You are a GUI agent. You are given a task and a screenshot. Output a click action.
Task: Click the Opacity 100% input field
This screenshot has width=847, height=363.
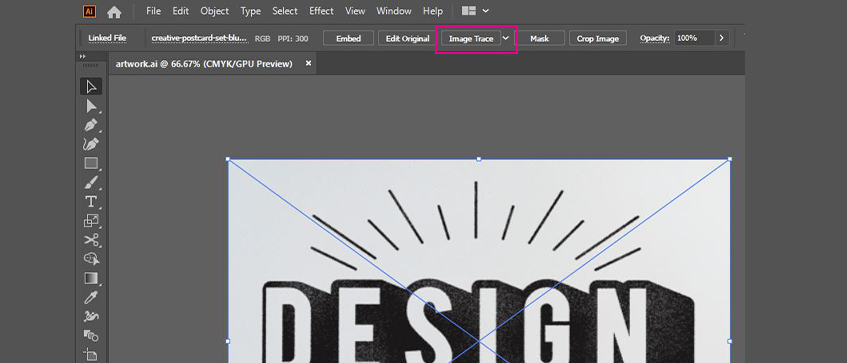(694, 38)
